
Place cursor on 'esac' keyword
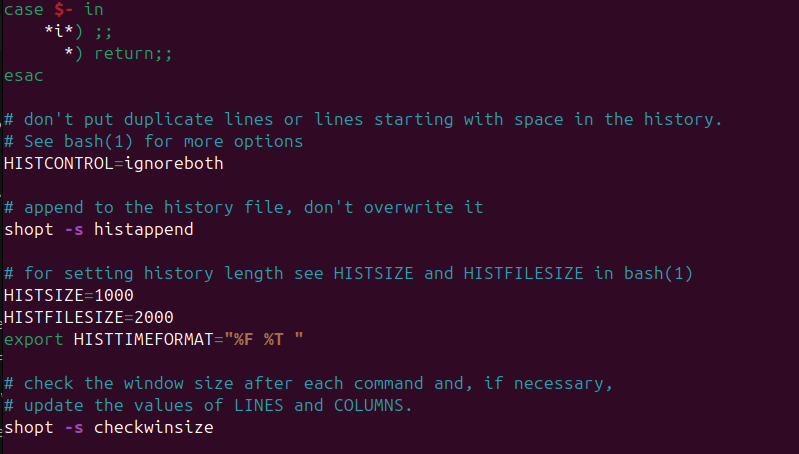pos(23,75)
